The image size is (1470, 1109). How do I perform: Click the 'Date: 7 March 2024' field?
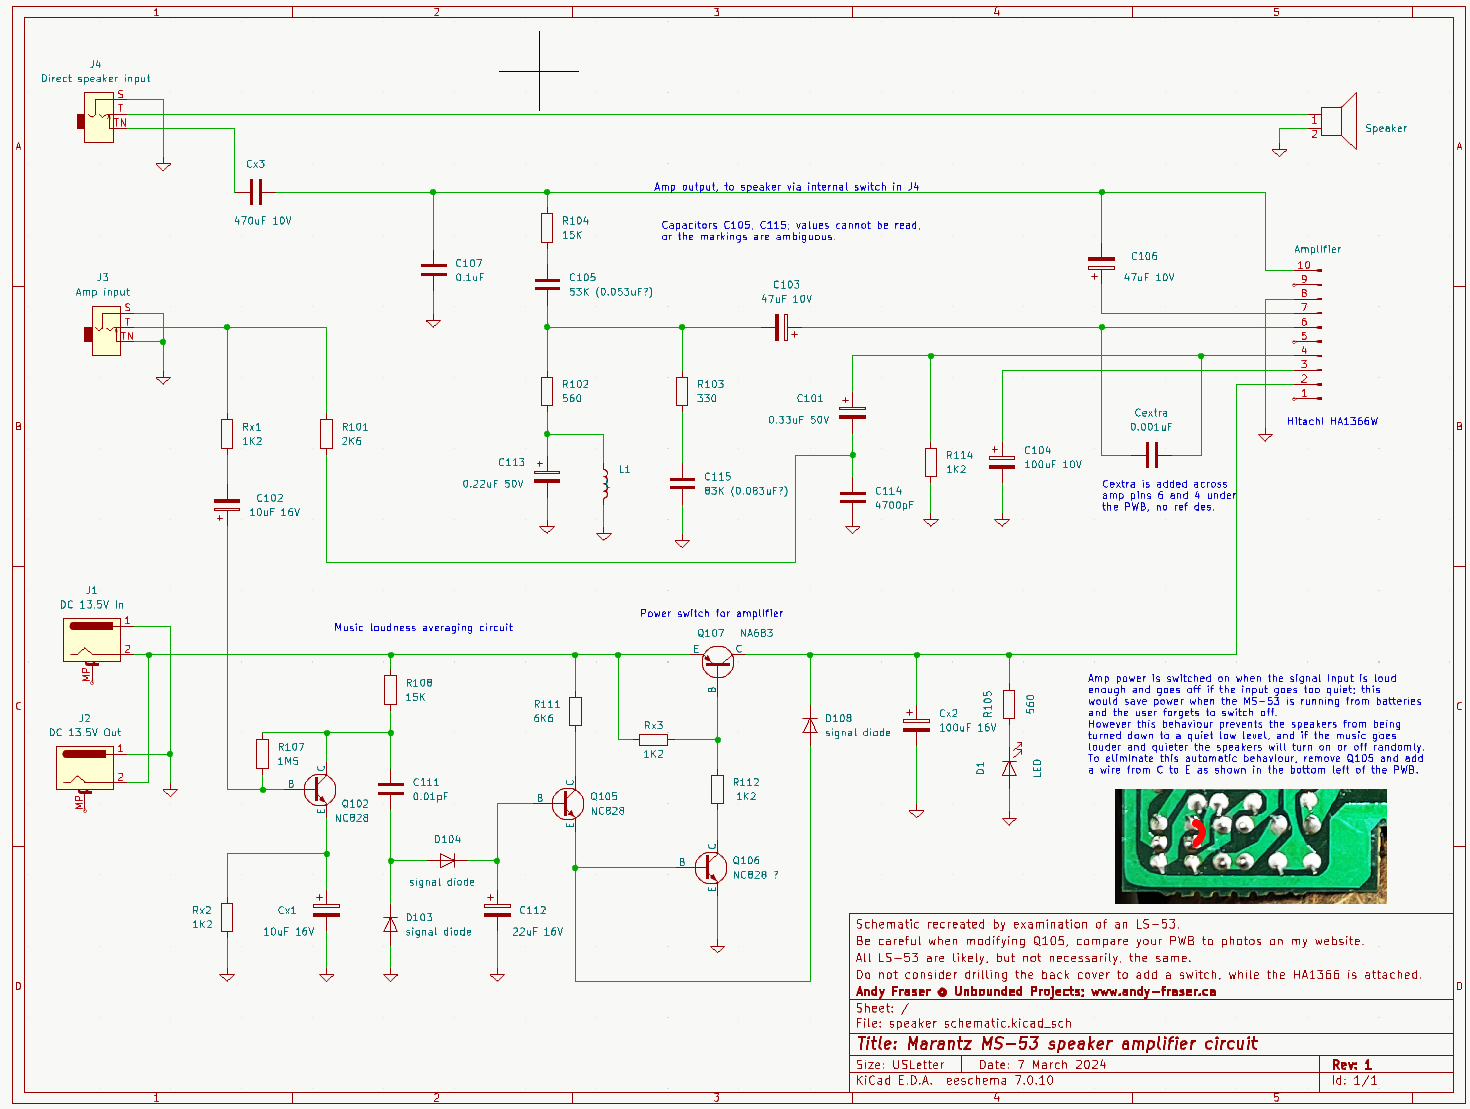[1042, 1065]
